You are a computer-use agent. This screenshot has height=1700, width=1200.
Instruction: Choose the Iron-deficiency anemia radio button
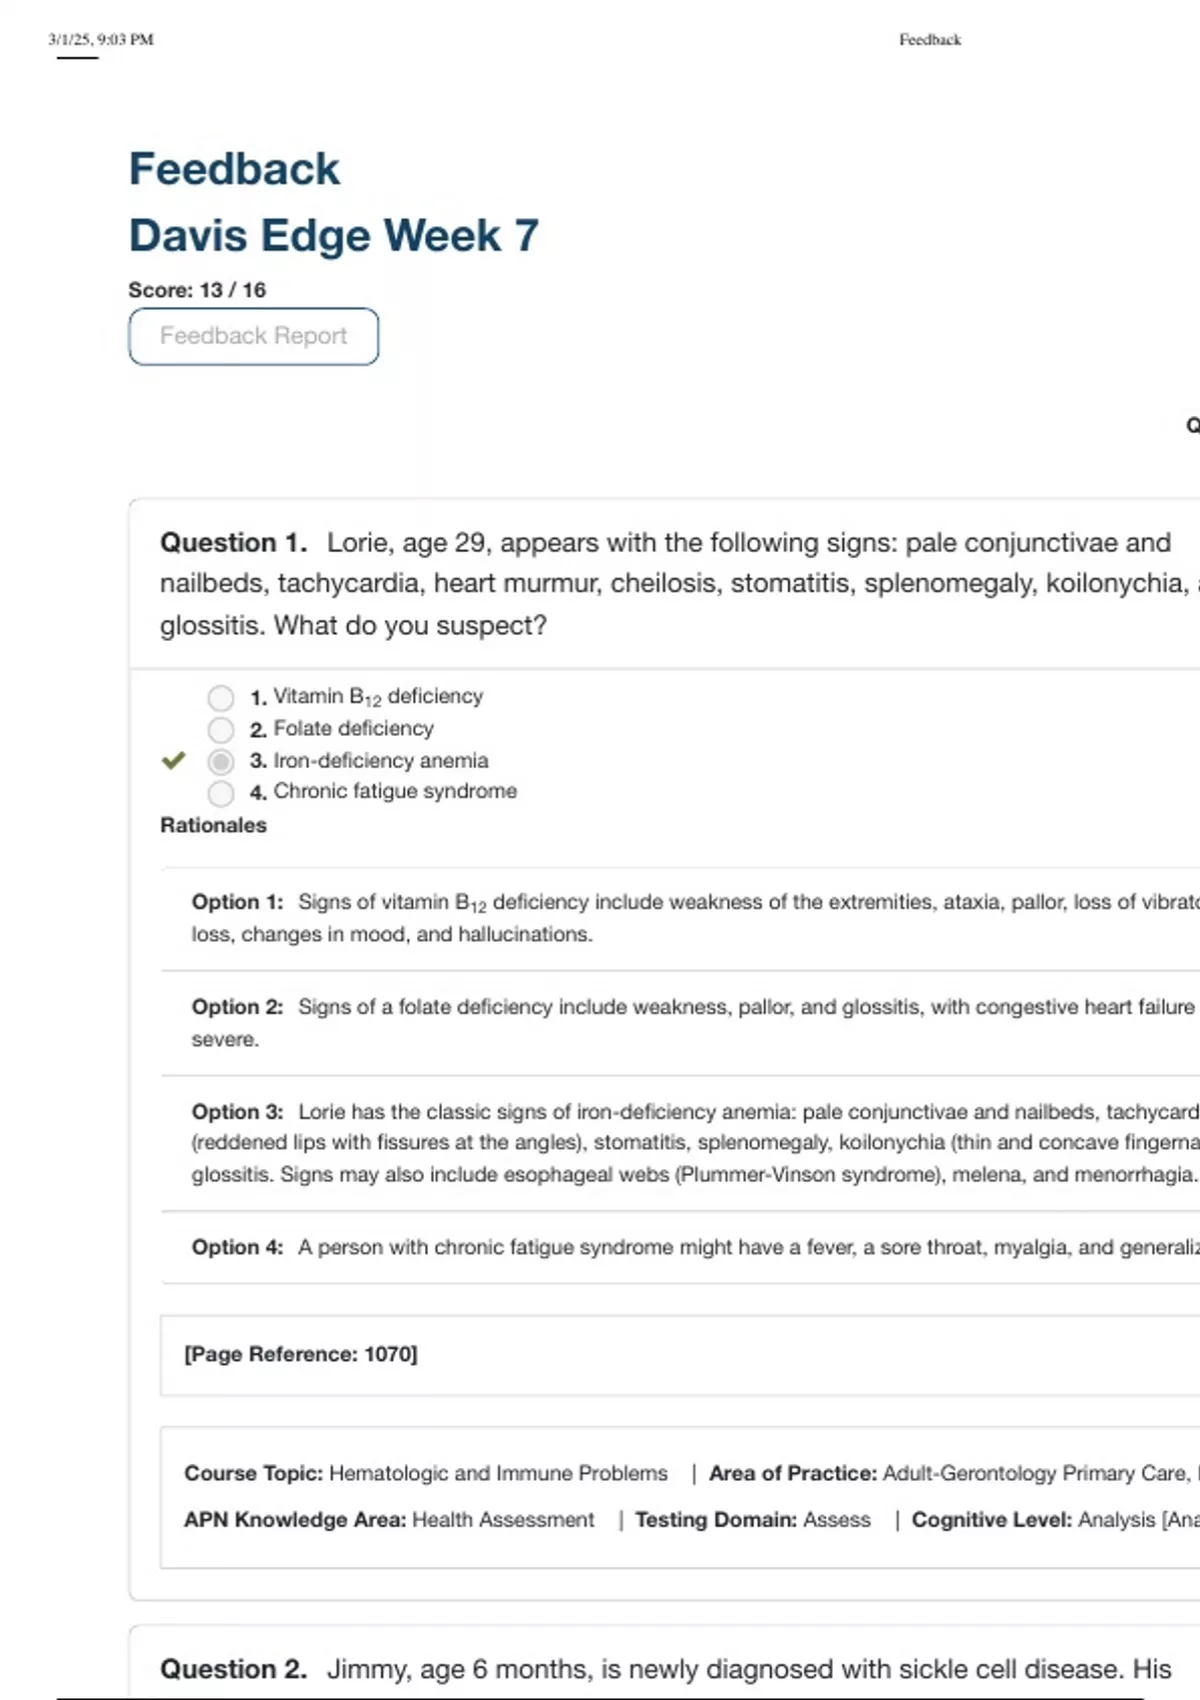click(x=221, y=762)
